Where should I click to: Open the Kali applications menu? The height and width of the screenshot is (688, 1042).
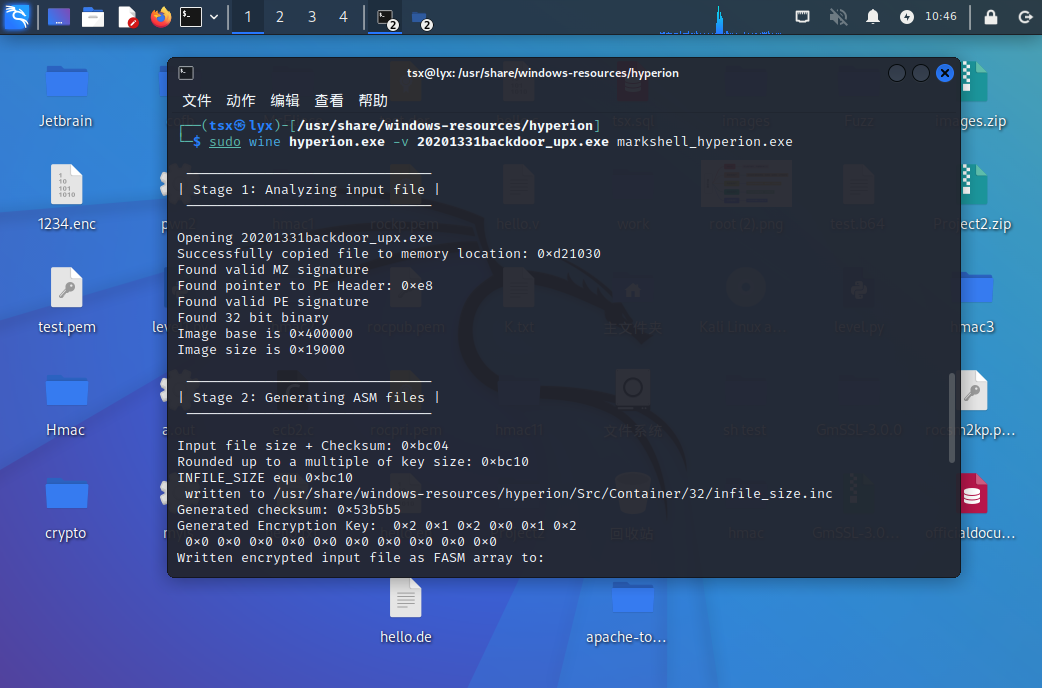[17, 17]
